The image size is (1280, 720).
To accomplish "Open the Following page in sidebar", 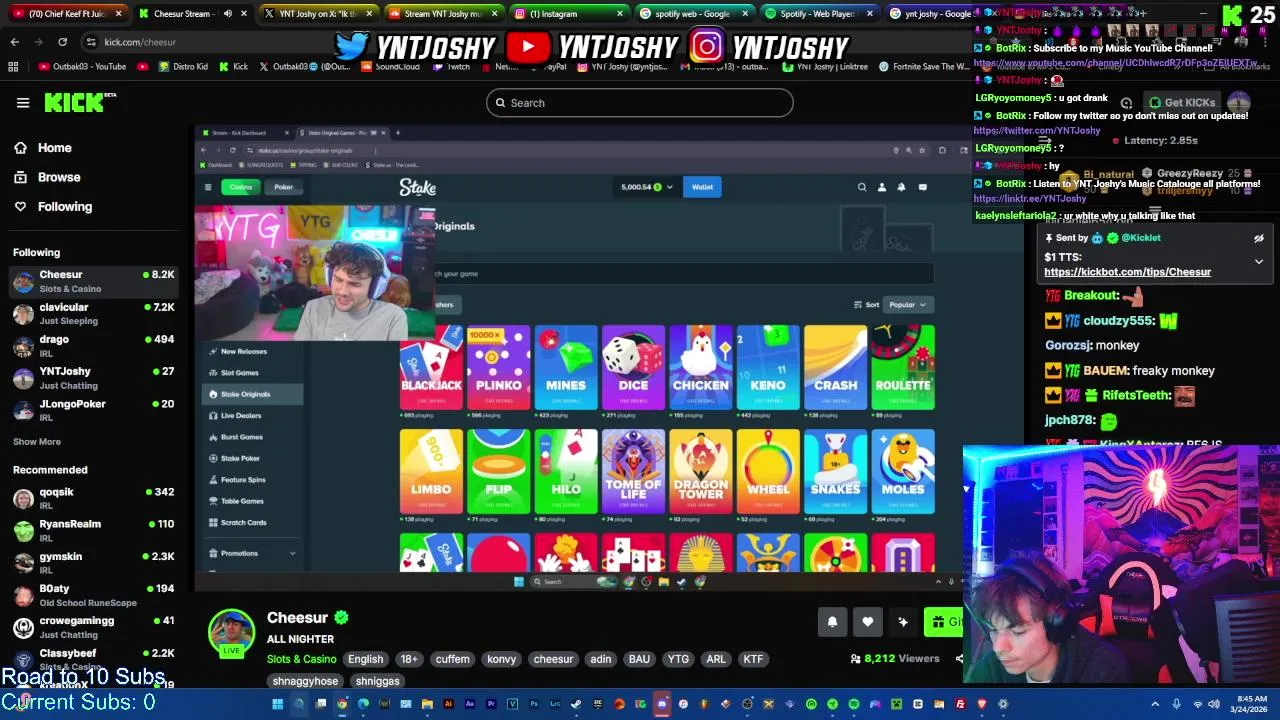I will (x=64, y=206).
